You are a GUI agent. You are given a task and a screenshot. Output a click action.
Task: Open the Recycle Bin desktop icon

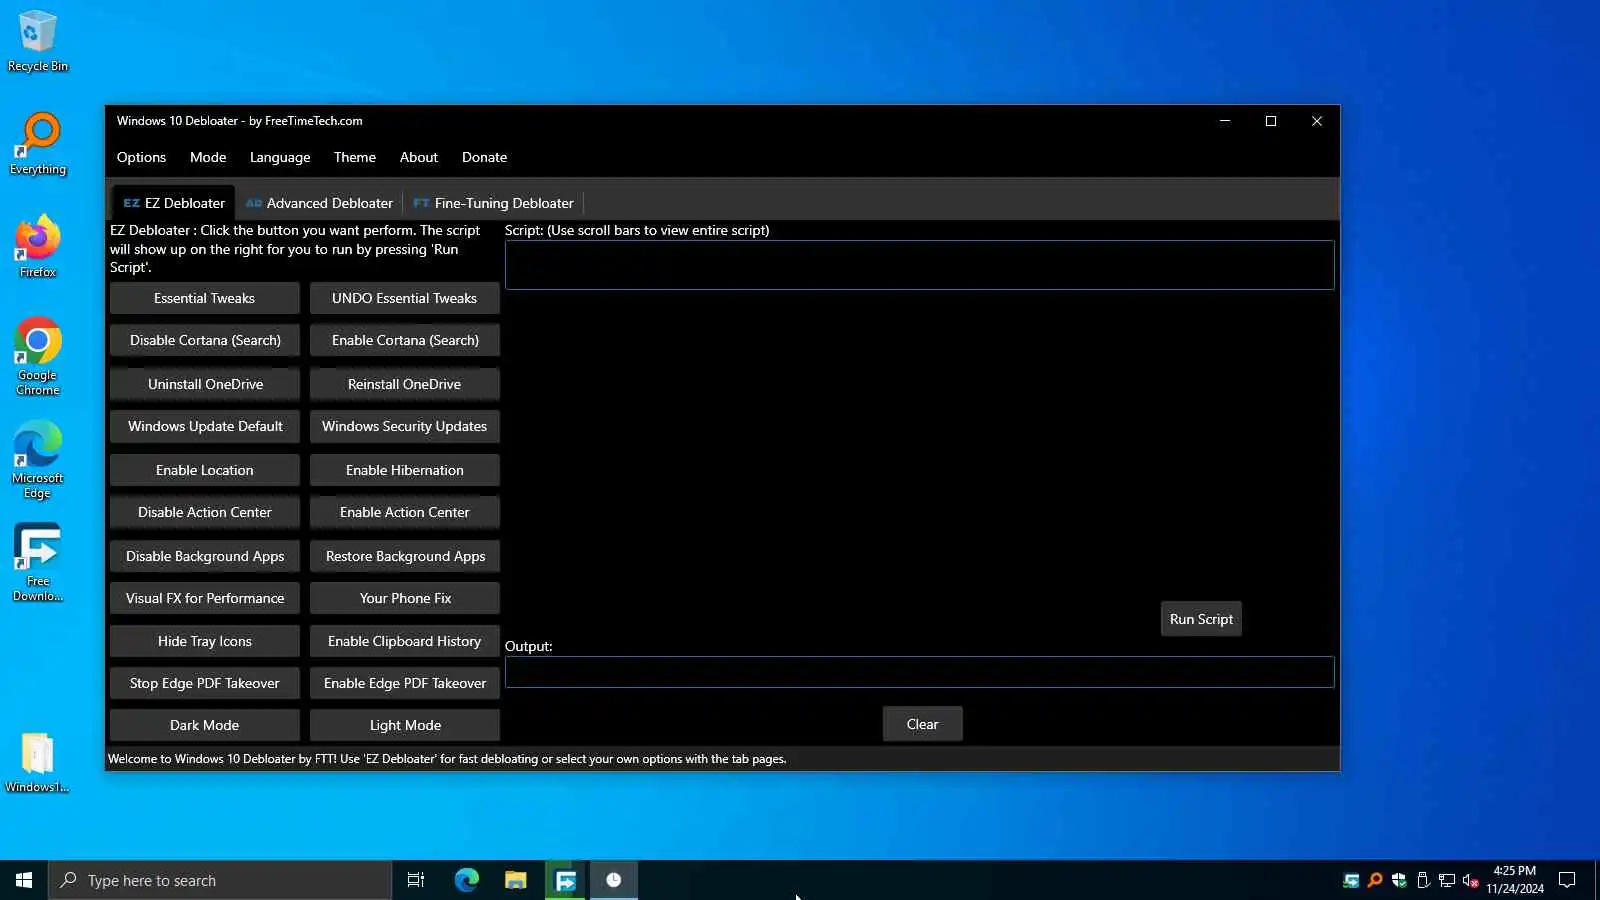point(38,42)
